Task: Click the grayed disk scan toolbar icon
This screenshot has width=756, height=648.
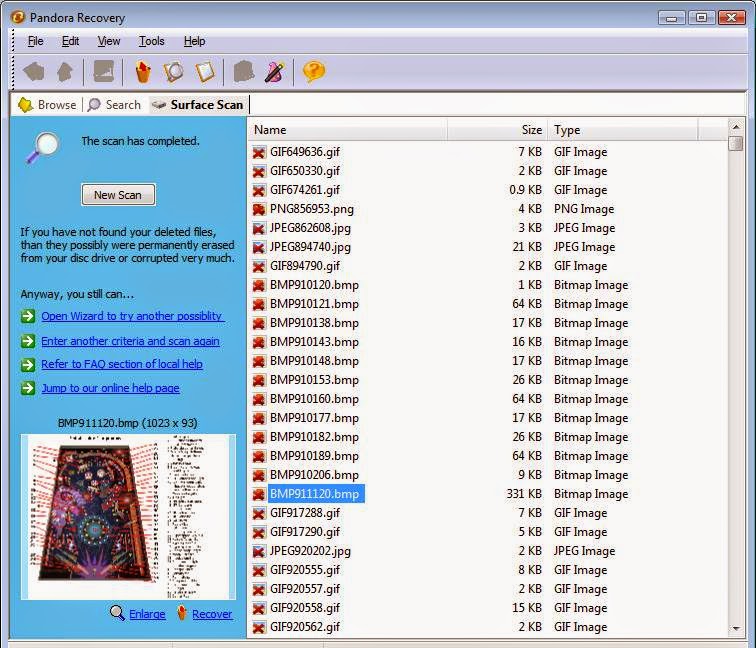Action: tap(104, 72)
